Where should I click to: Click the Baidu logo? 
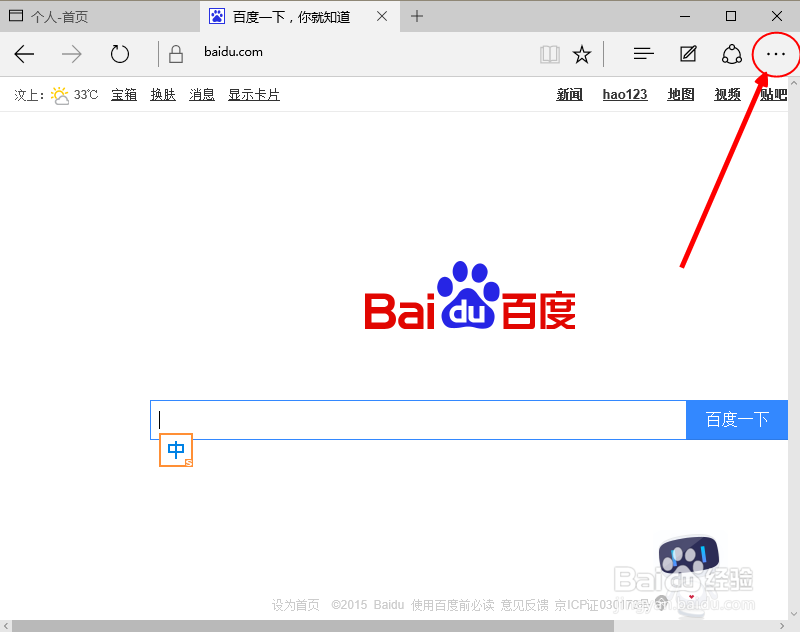click(470, 296)
